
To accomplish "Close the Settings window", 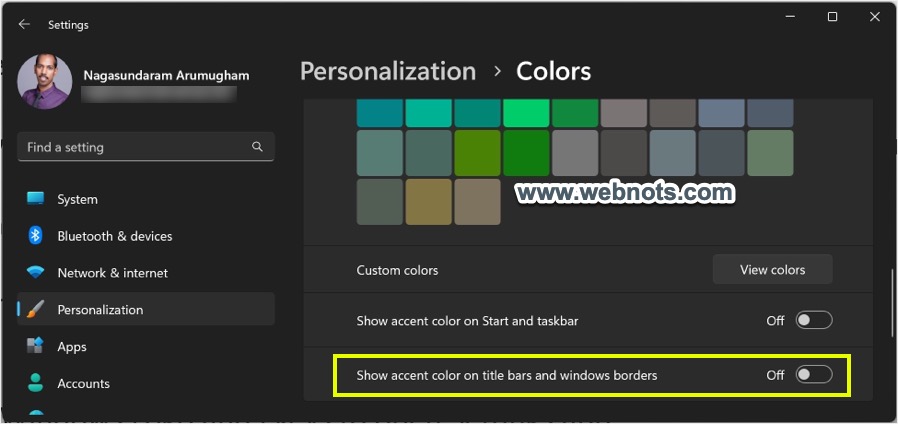I will [x=875, y=17].
